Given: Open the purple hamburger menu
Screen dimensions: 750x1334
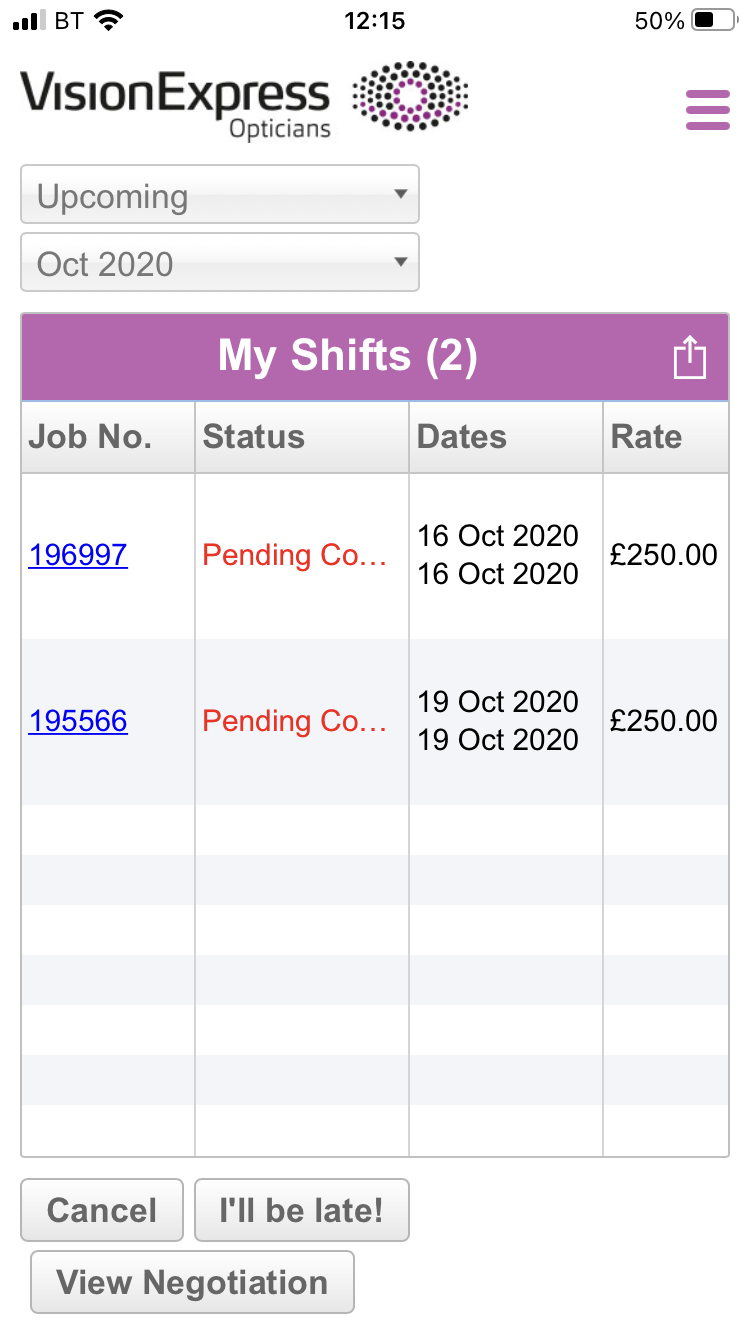Looking at the screenshot, I should 707,109.
